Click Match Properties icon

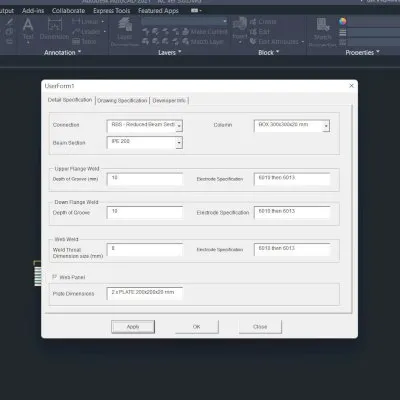click(x=323, y=25)
